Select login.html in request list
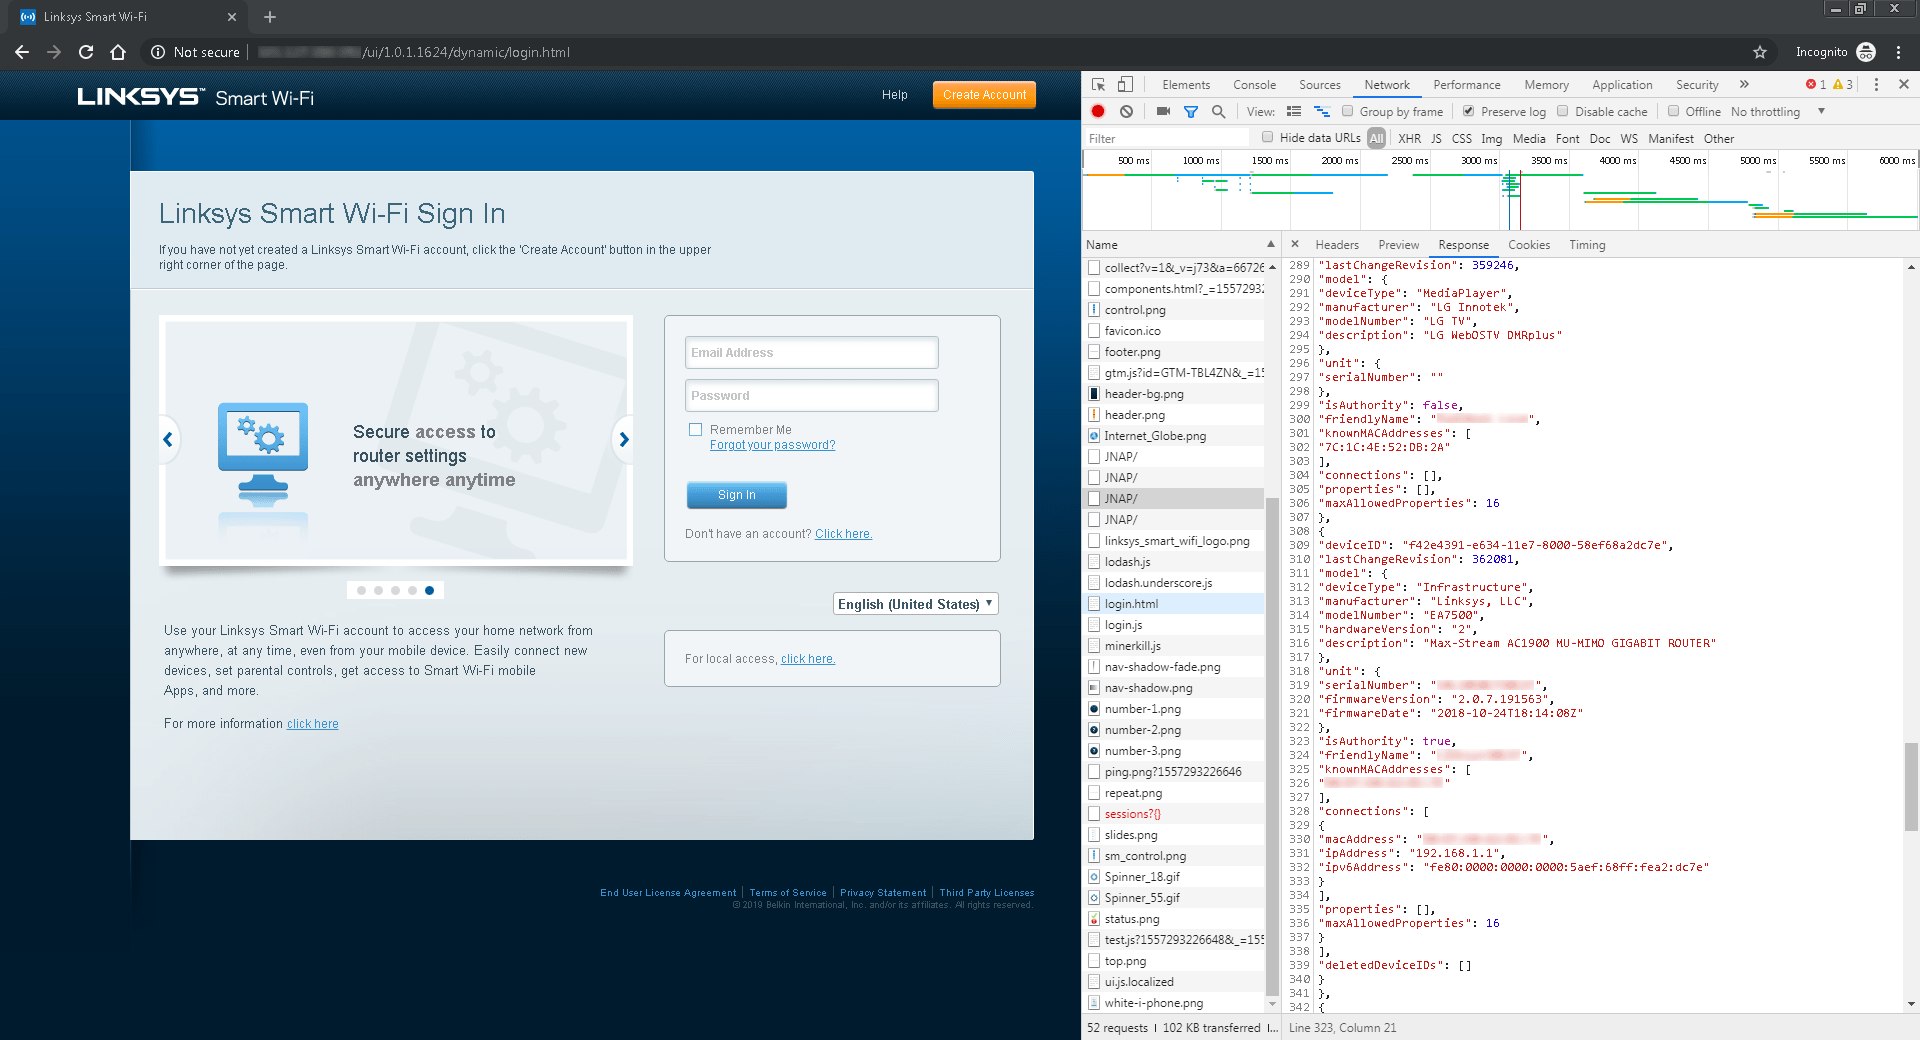The image size is (1920, 1040). click(1174, 604)
